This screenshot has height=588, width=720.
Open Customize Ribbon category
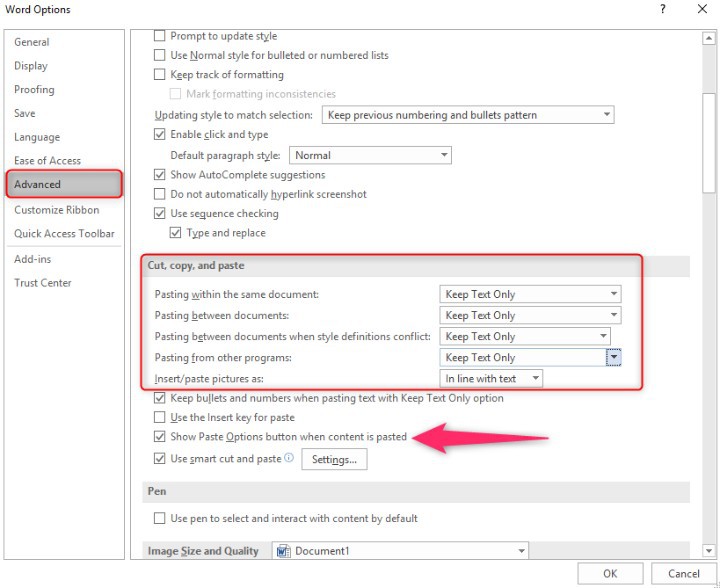coord(56,210)
